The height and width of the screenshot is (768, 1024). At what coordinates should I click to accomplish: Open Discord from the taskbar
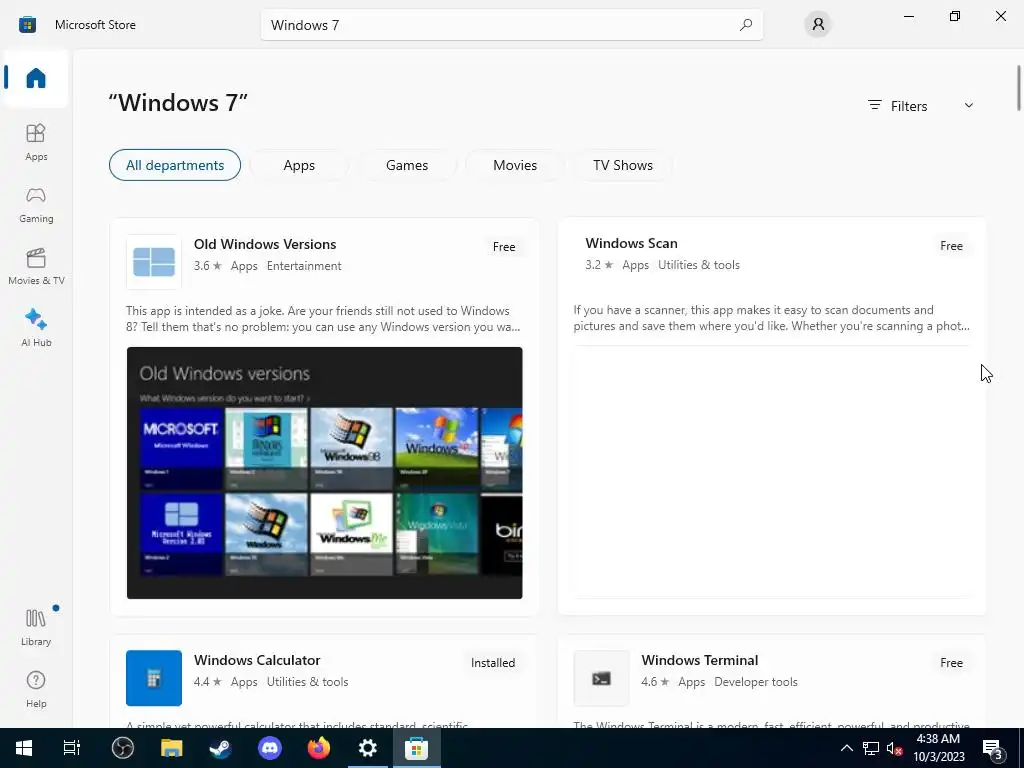269,748
